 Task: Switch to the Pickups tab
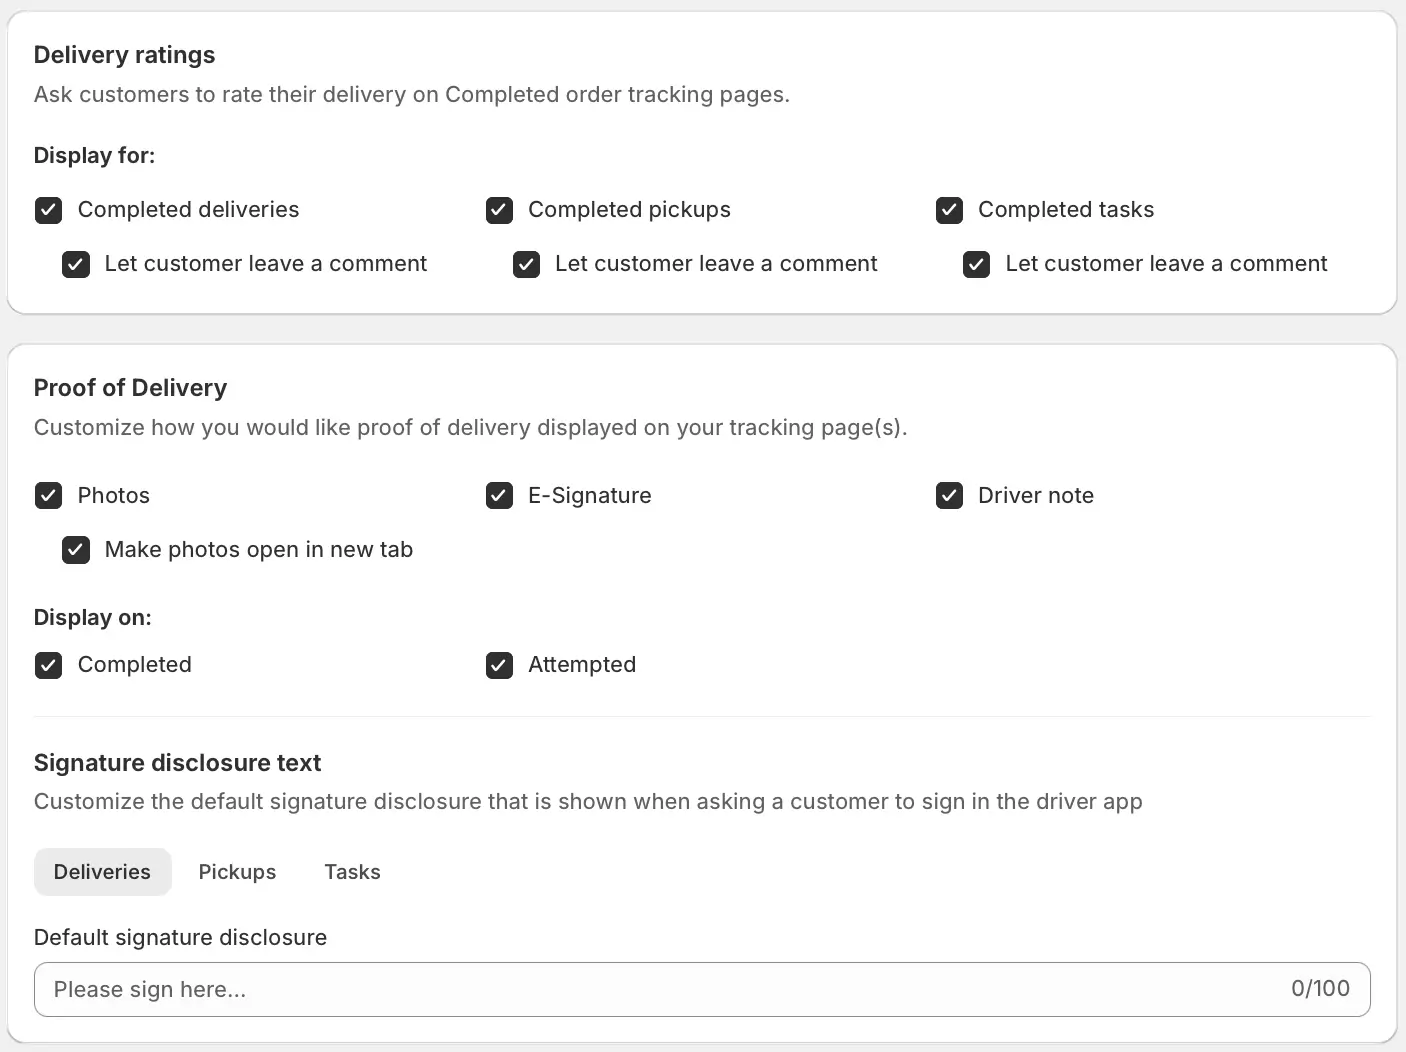pyautogui.click(x=237, y=872)
